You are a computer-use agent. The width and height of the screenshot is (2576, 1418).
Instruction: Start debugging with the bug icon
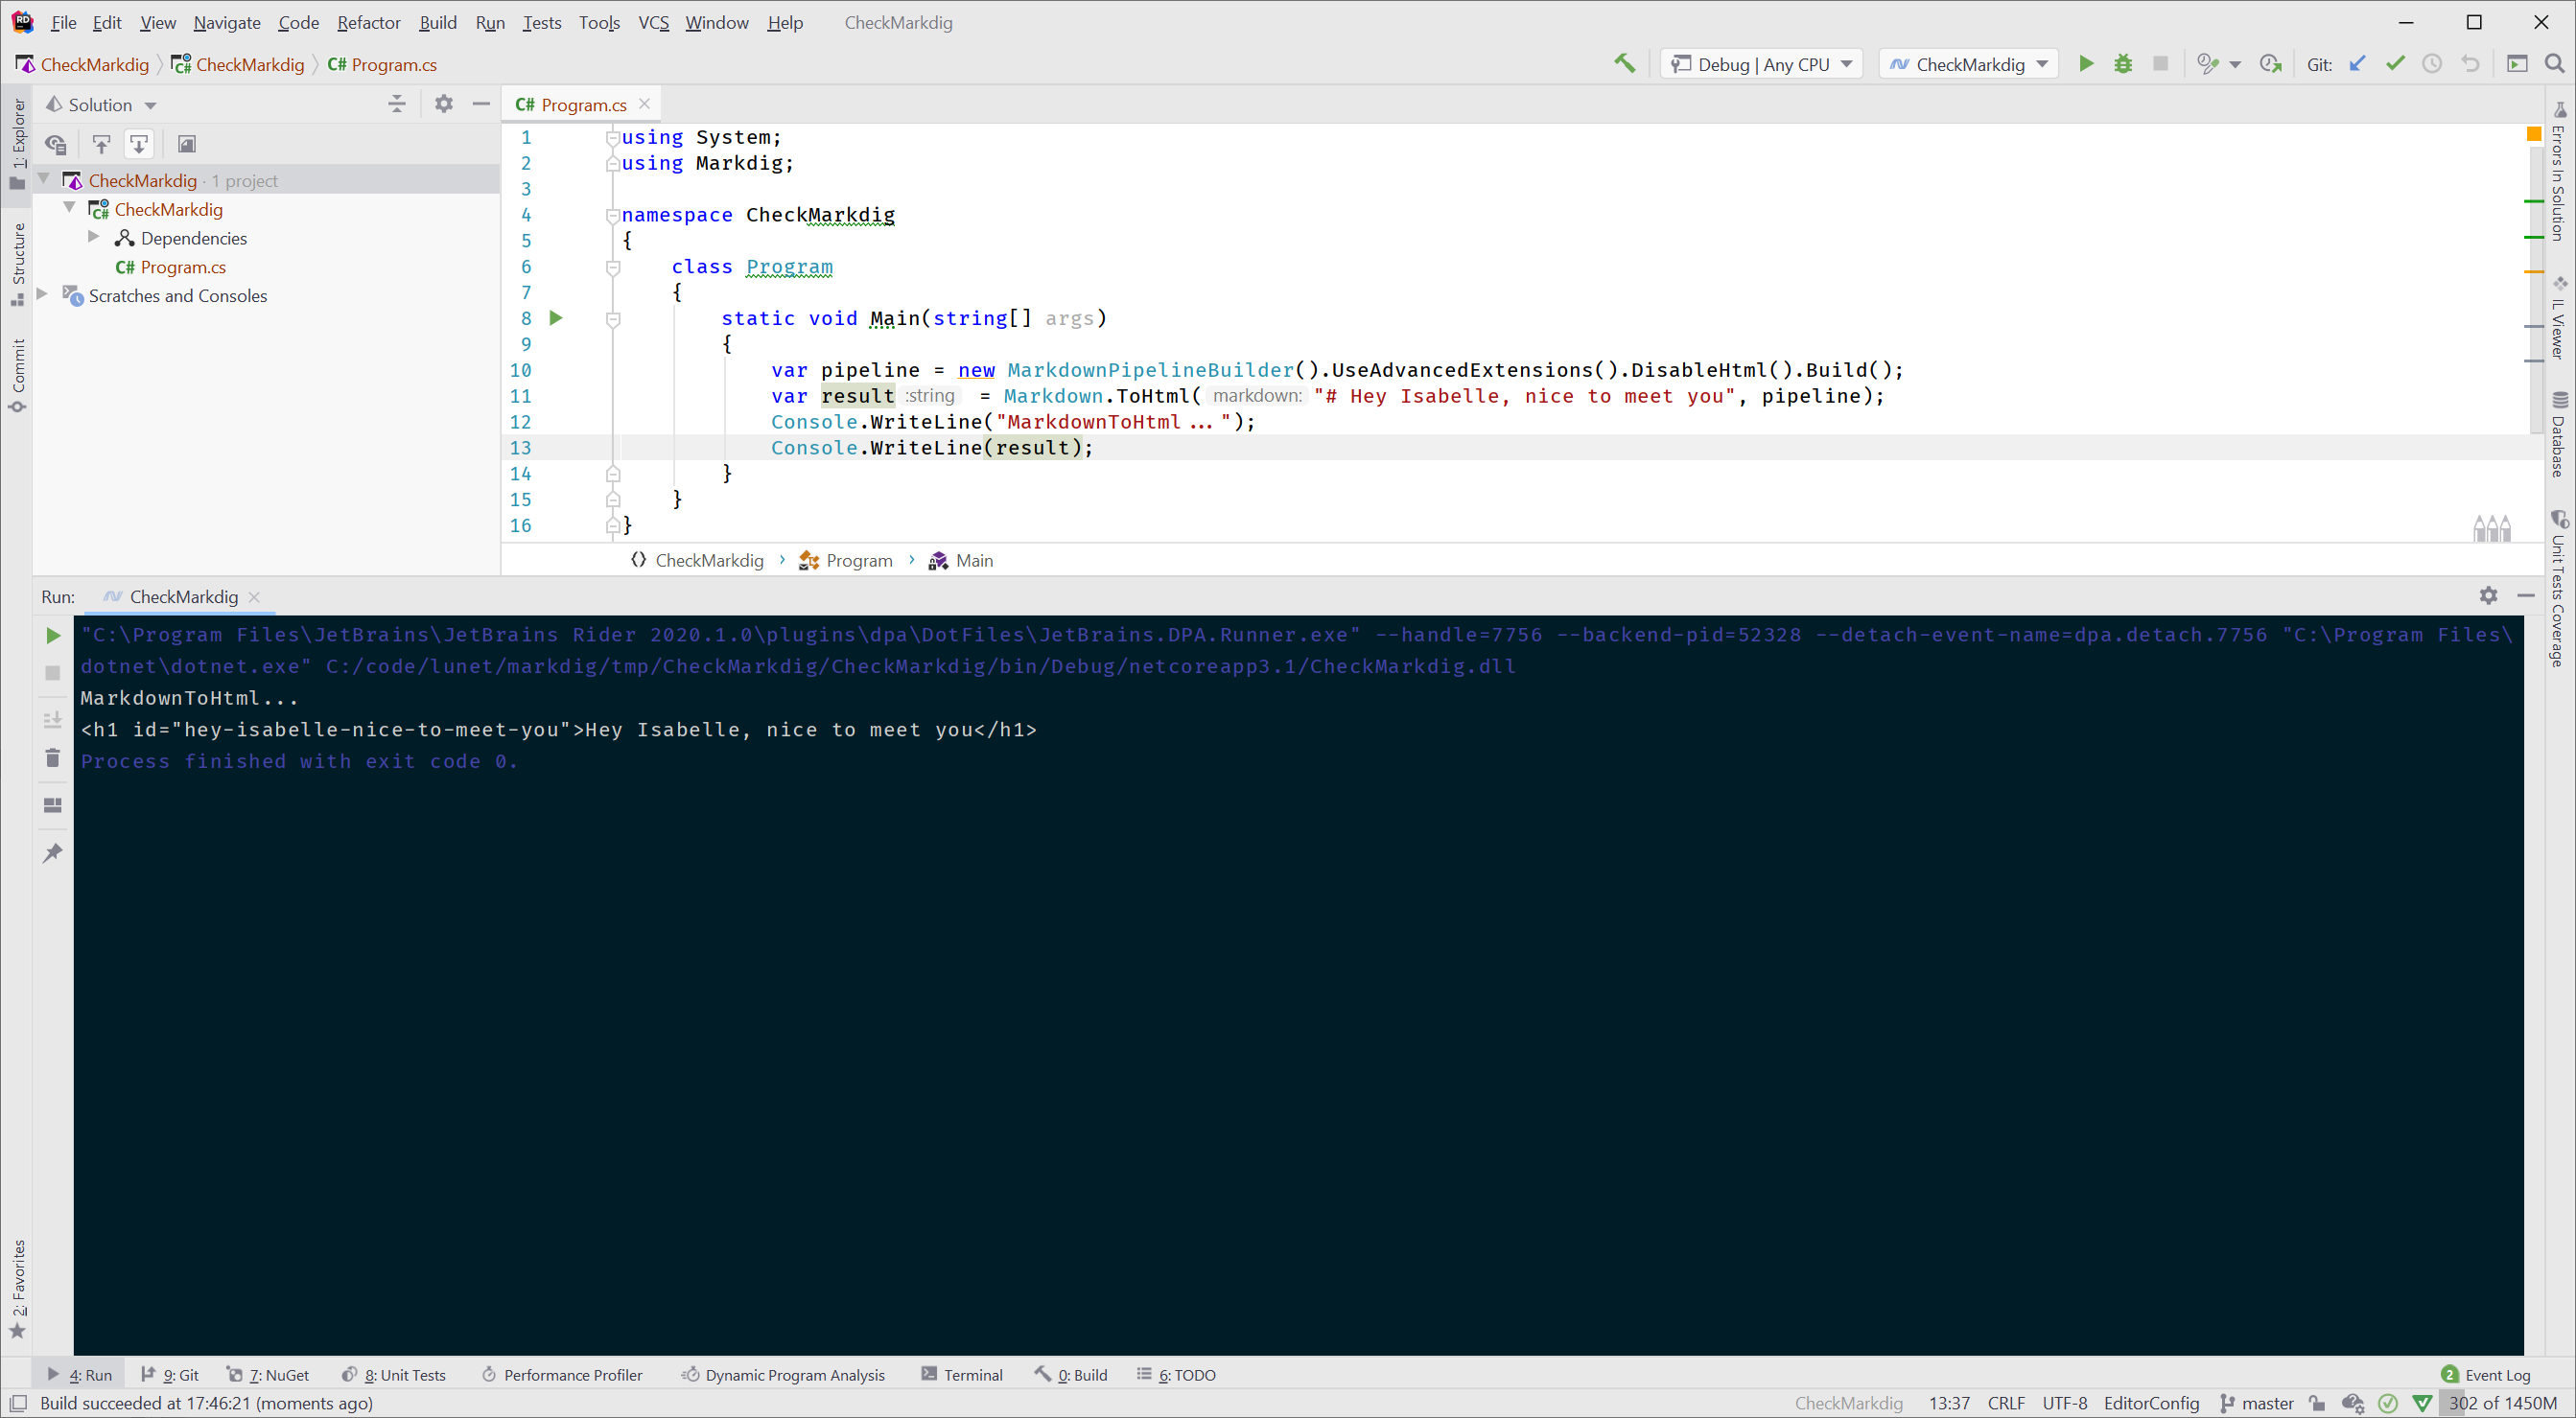pyautogui.click(x=2123, y=63)
